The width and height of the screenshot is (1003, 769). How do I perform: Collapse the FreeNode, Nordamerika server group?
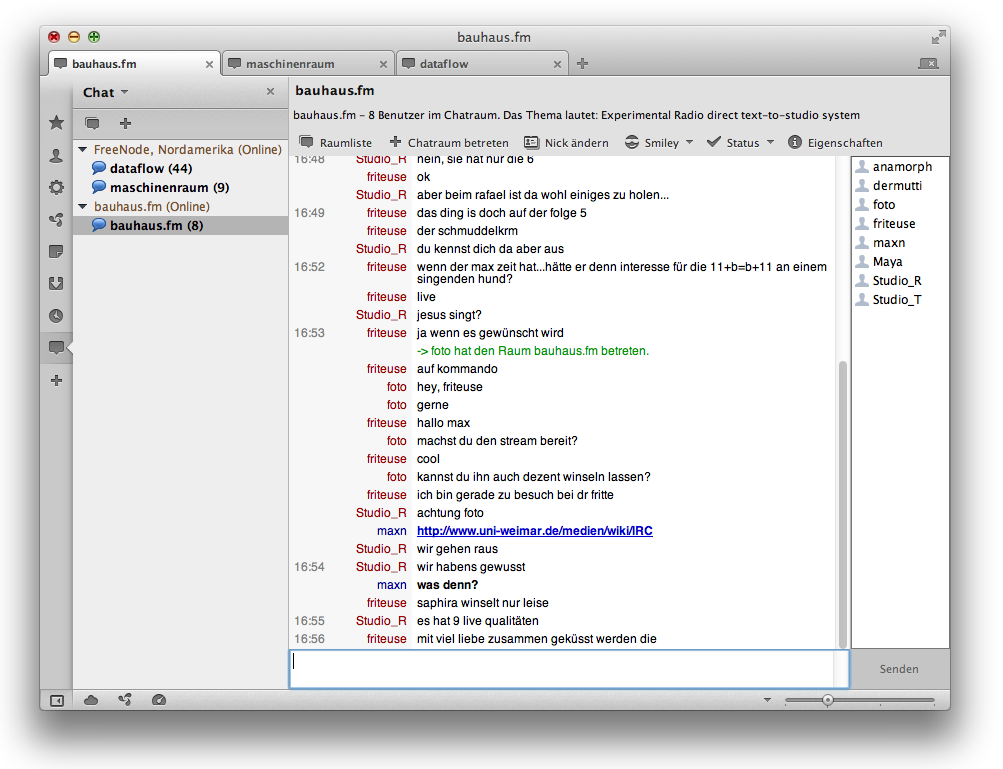pyautogui.click(x=83, y=149)
